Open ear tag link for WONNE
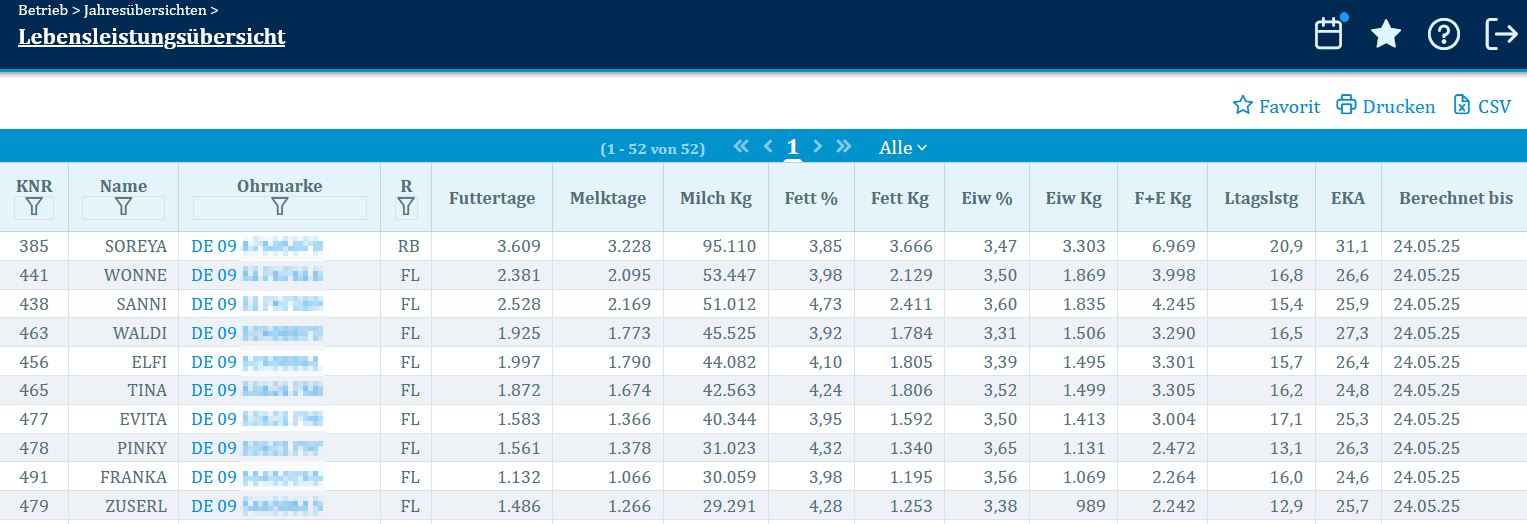Image resolution: width=1527 pixels, height=524 pixels. coord(257,275)
